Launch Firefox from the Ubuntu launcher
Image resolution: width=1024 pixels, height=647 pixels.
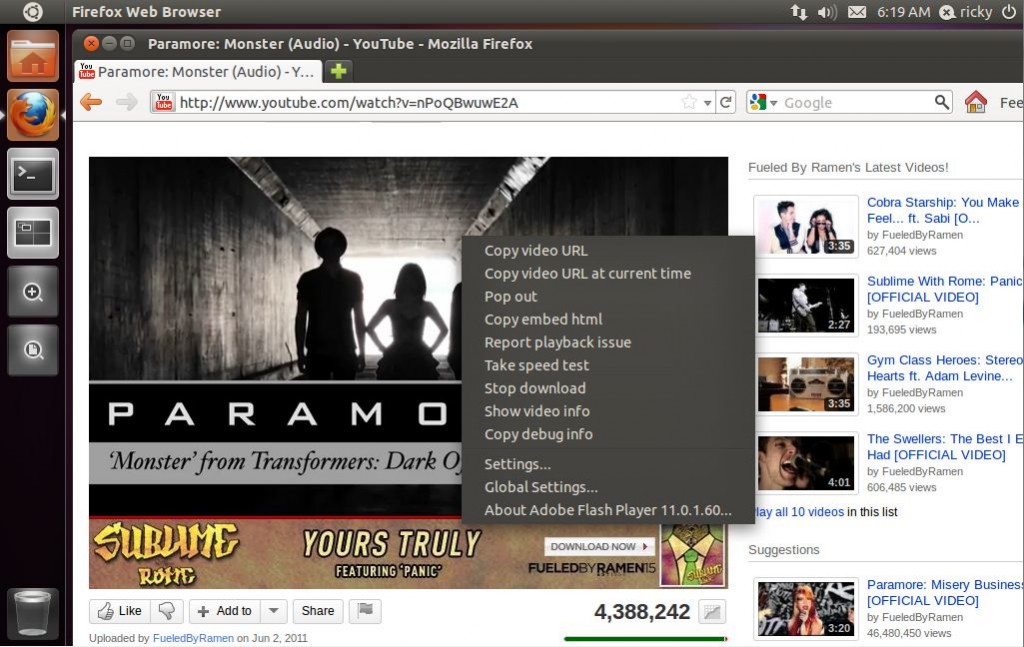click(x=33, y=114)
